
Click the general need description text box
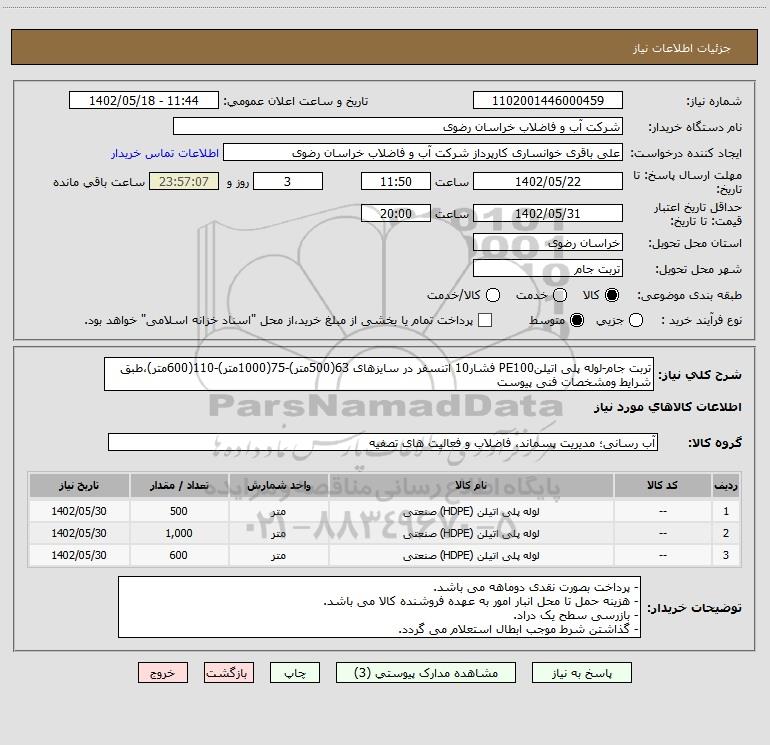pyautogui.click(x=379, y=374)
